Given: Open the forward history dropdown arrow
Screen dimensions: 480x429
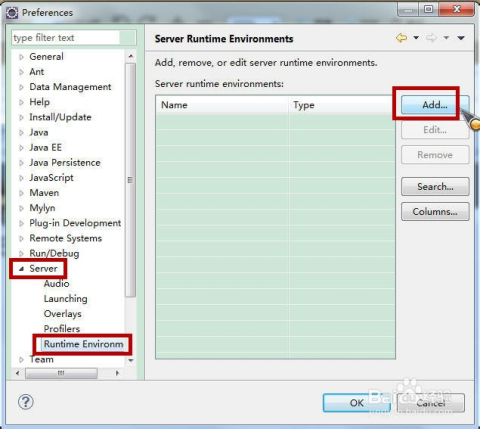Looking at the screenshot, I should click(x=446, y=38).
